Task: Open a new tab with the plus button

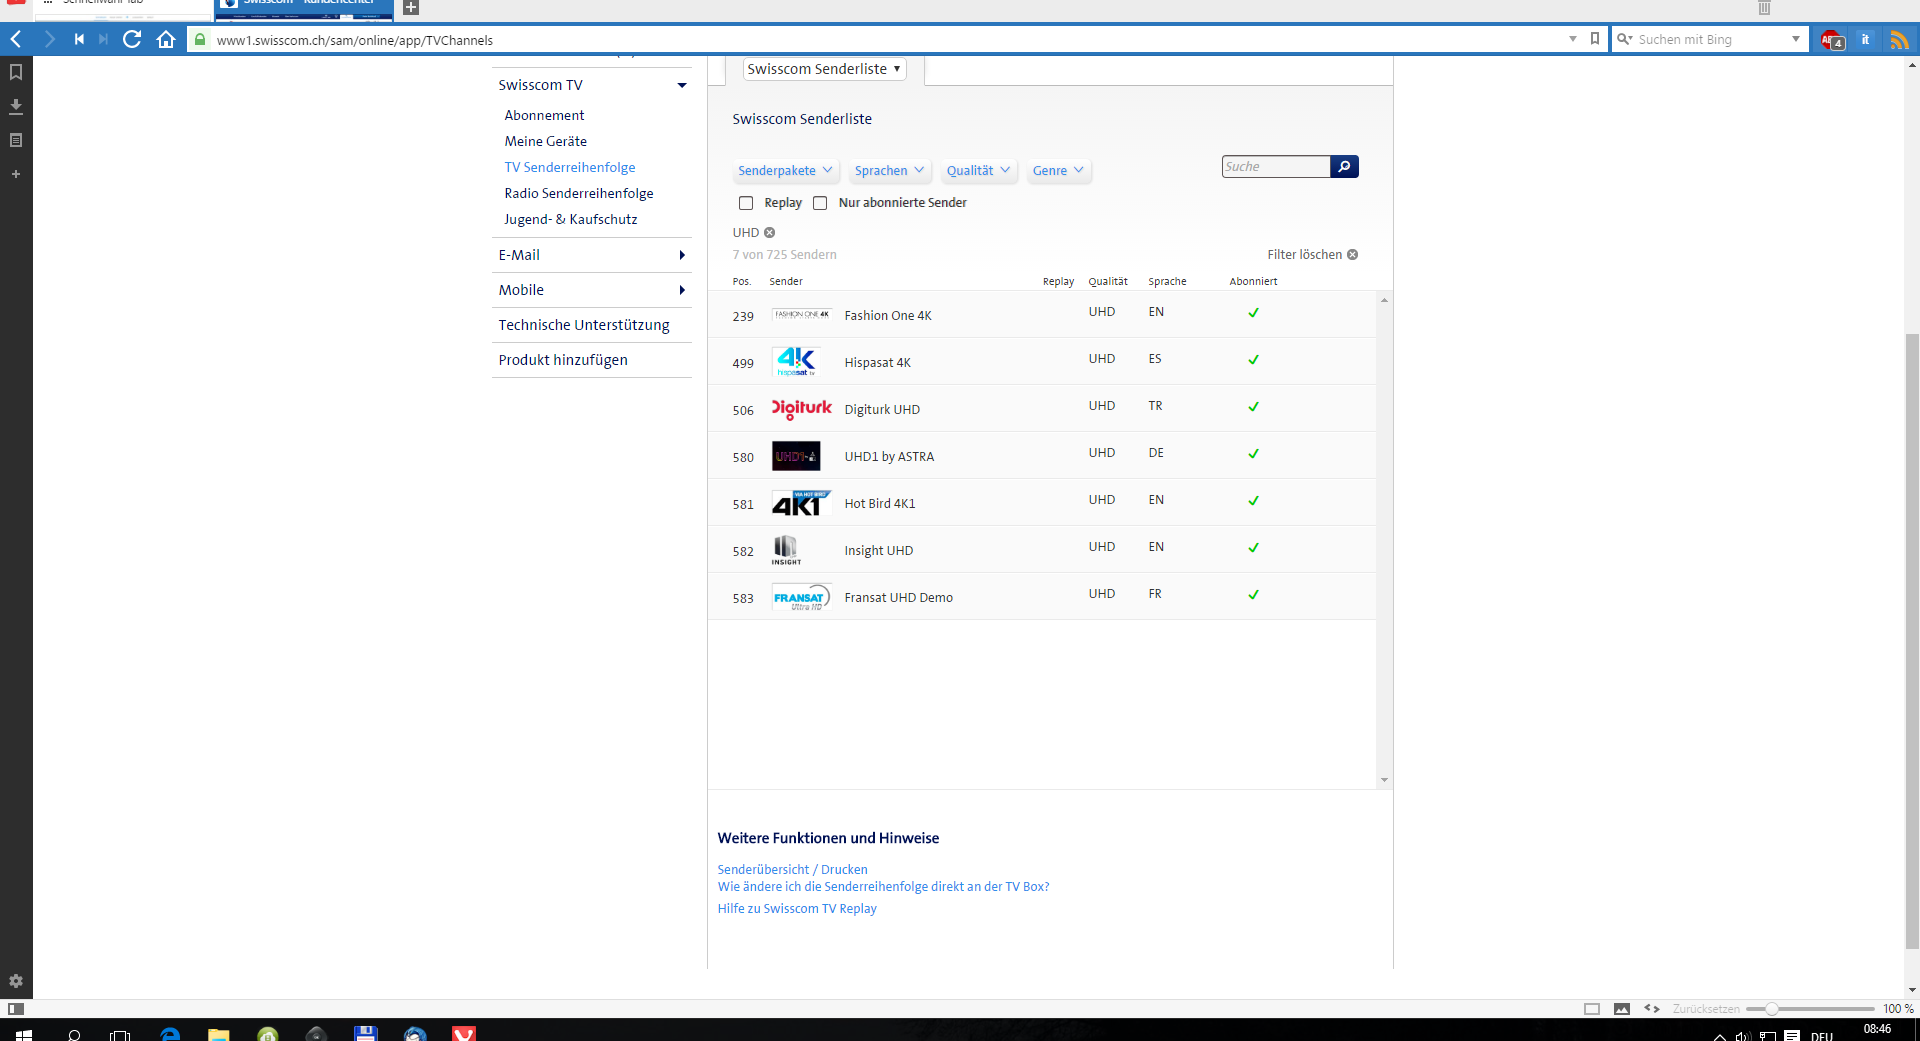Action: (x=410, y=8)
